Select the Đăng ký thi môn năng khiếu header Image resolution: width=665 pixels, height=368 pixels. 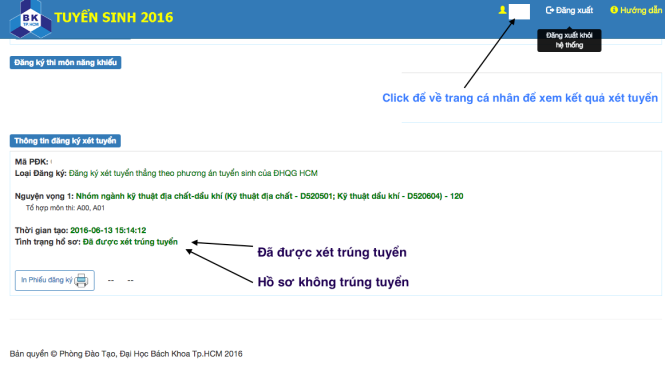tap(65, 62)
